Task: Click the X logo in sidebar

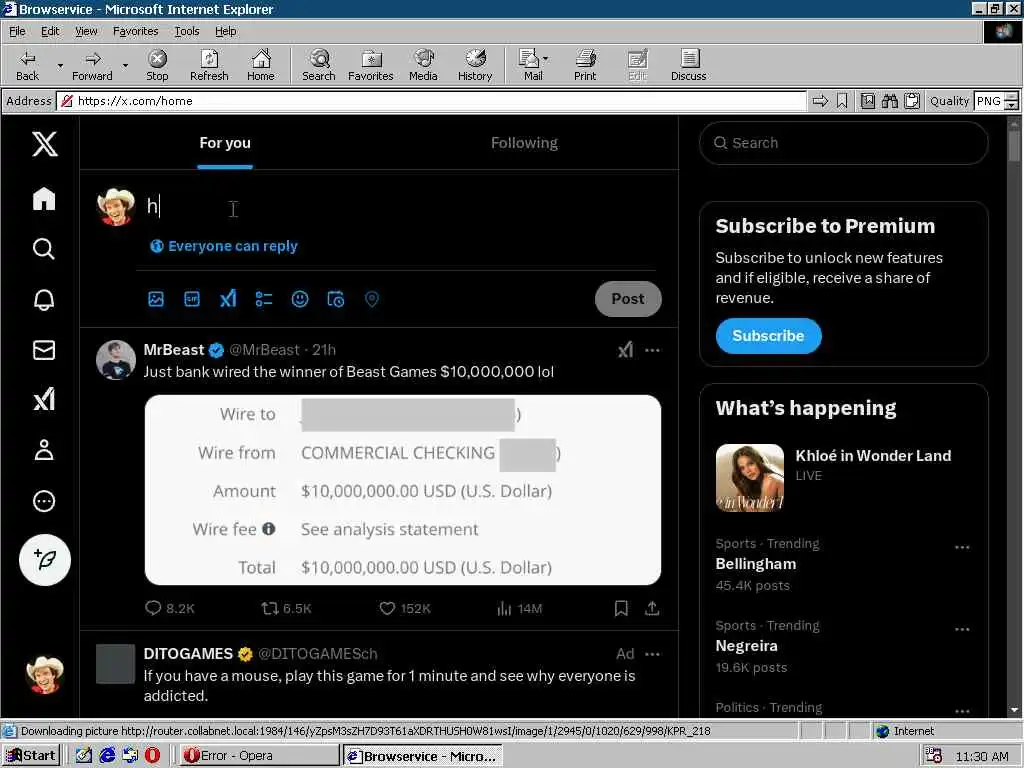Action: coord(44,143)
